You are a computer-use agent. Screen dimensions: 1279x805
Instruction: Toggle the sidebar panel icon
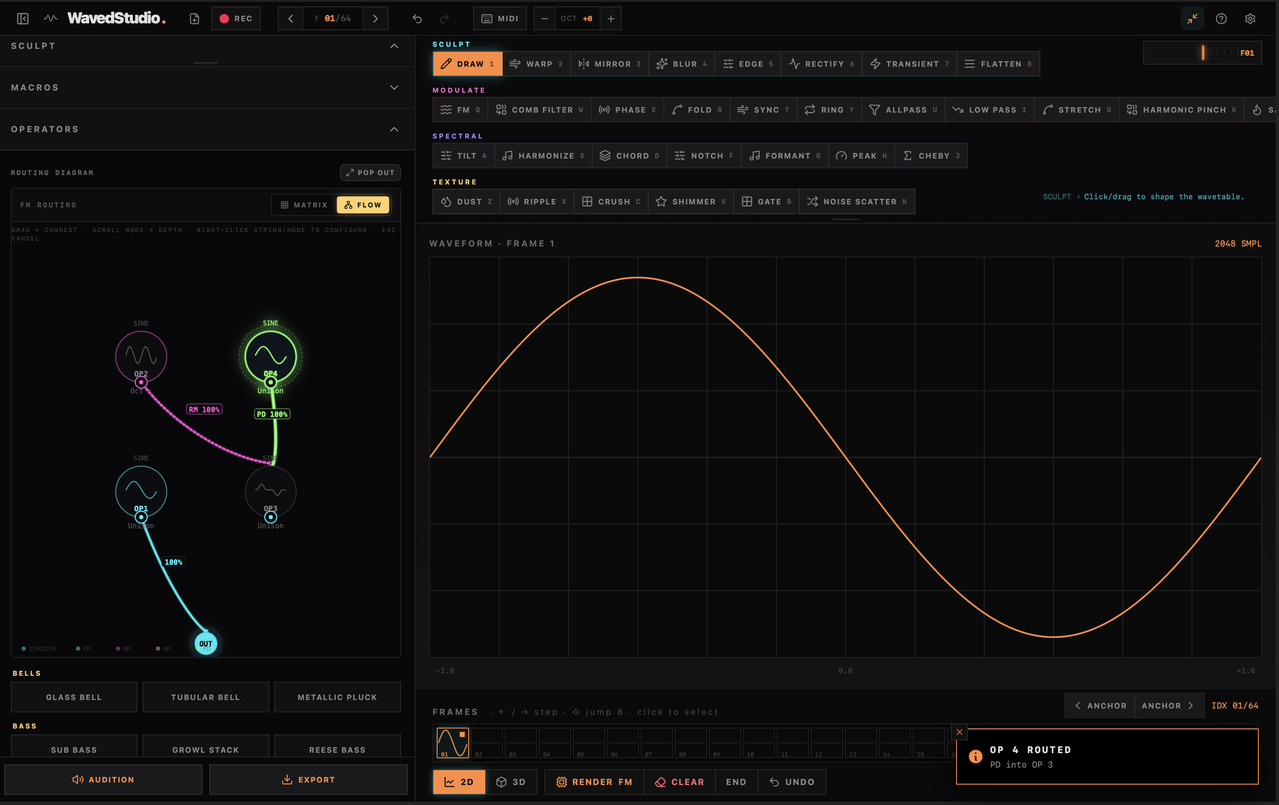[23, 18]
